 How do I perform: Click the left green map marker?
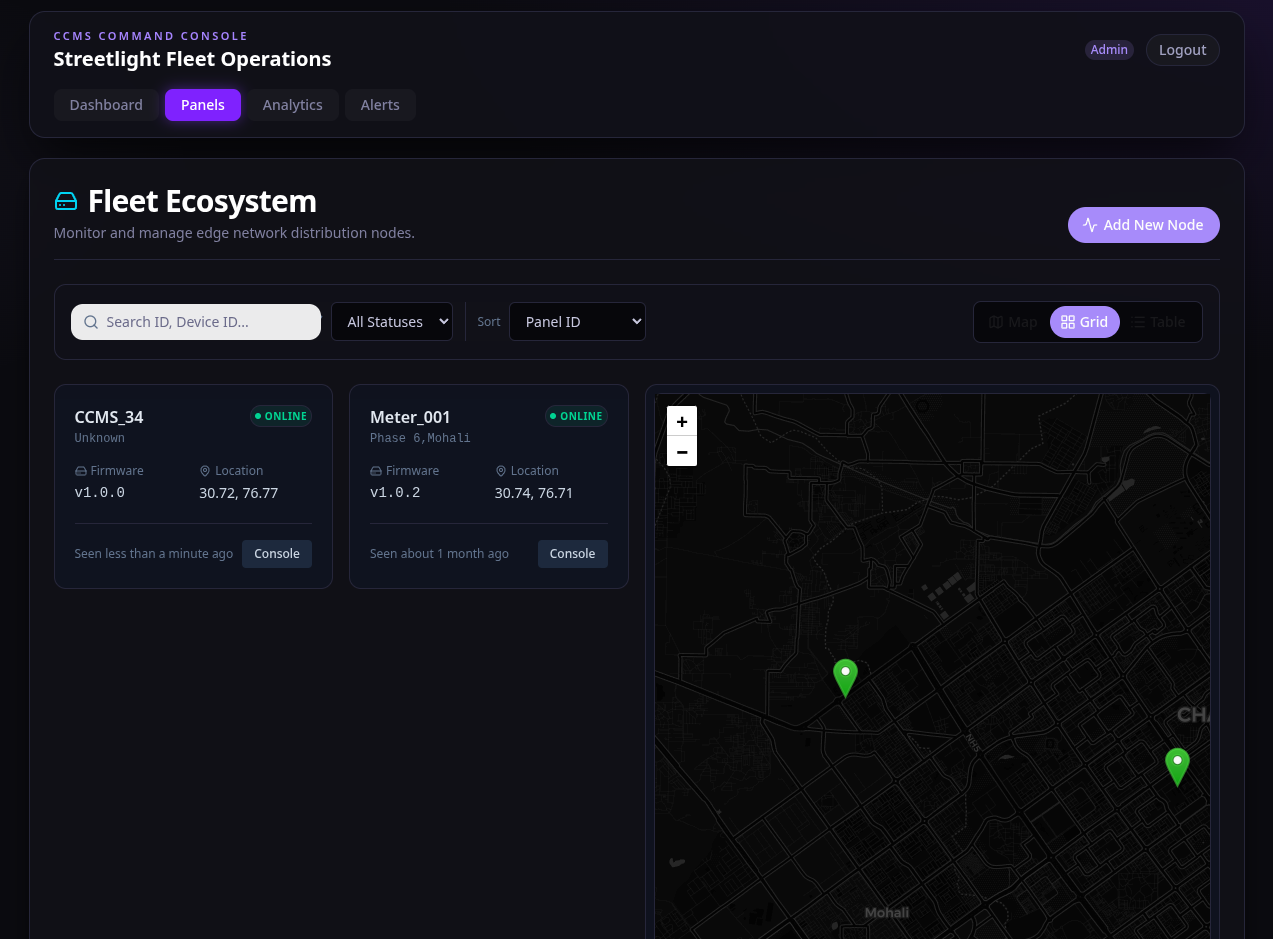click(846, 677)
